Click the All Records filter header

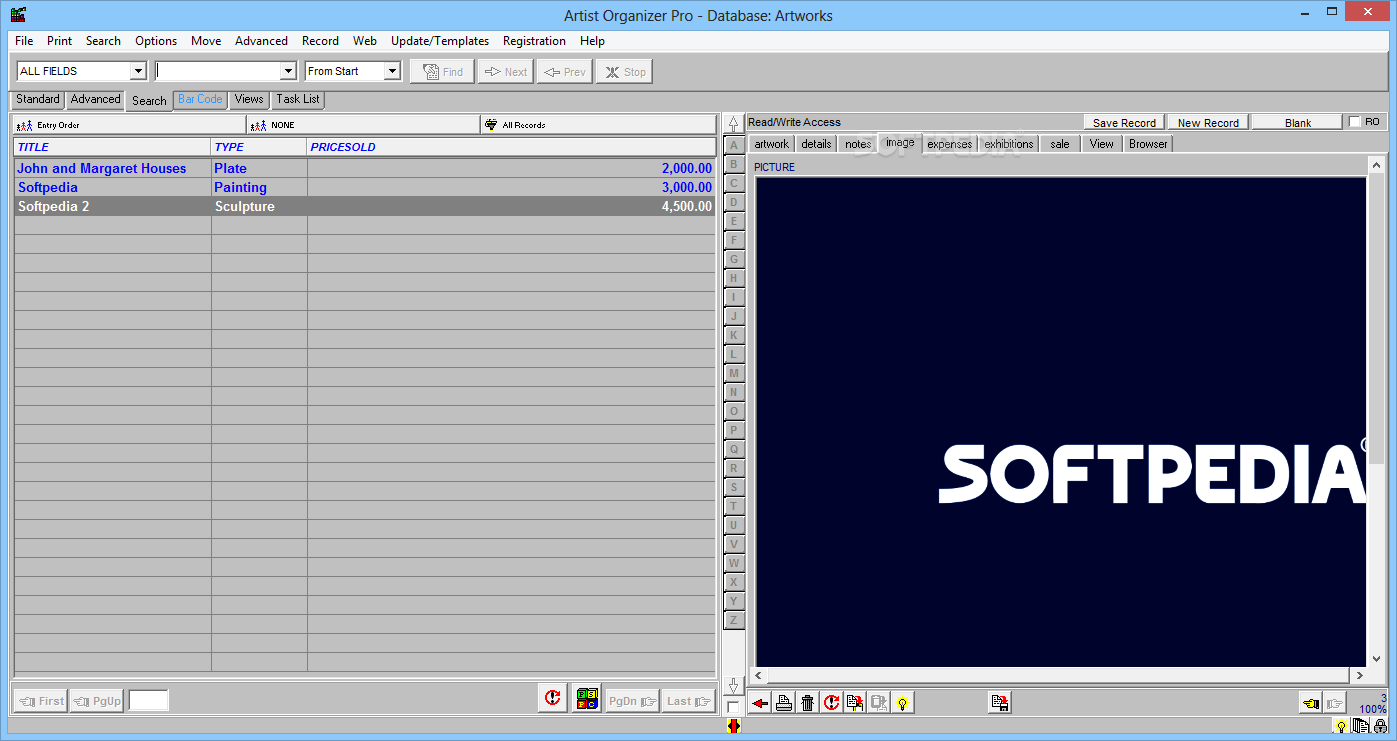599,125
